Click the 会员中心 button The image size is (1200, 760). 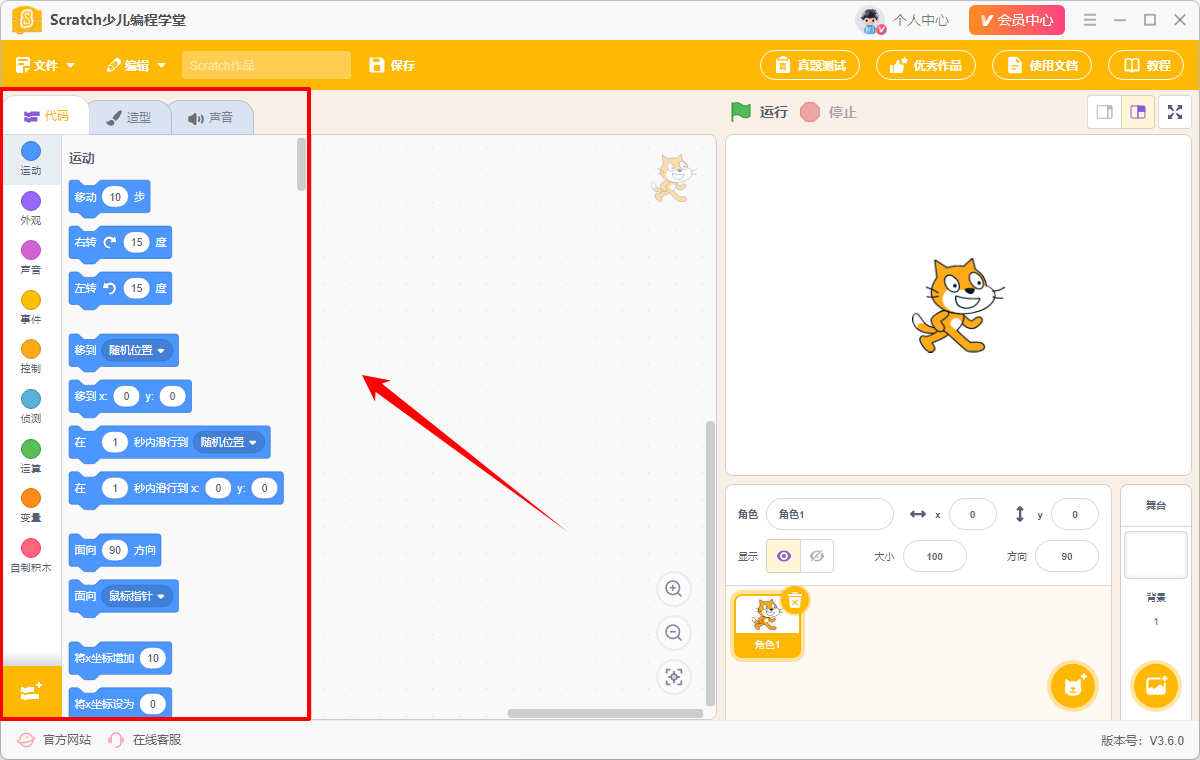tap(1017, 20)
